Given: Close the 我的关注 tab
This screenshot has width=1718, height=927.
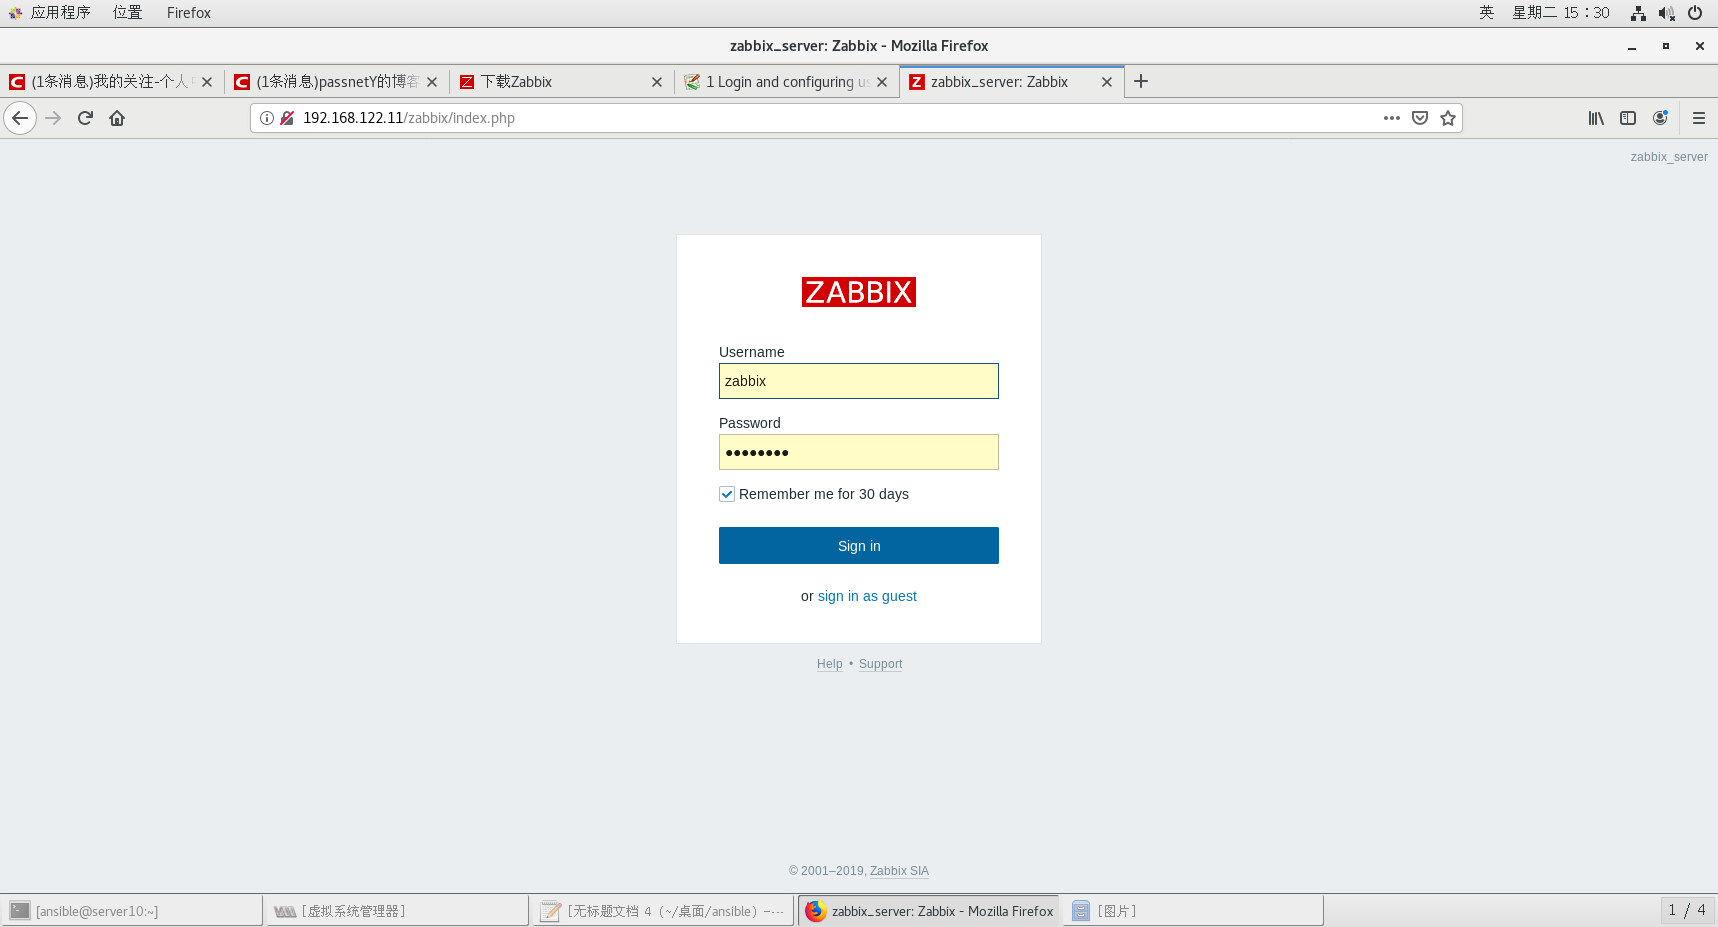Looking at the screenshot, I should click(x=207, y=82).
